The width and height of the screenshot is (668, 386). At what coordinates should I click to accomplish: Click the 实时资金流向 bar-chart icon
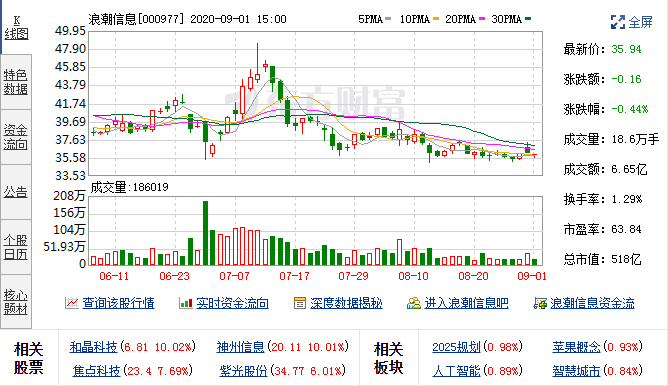pos(185,303)
